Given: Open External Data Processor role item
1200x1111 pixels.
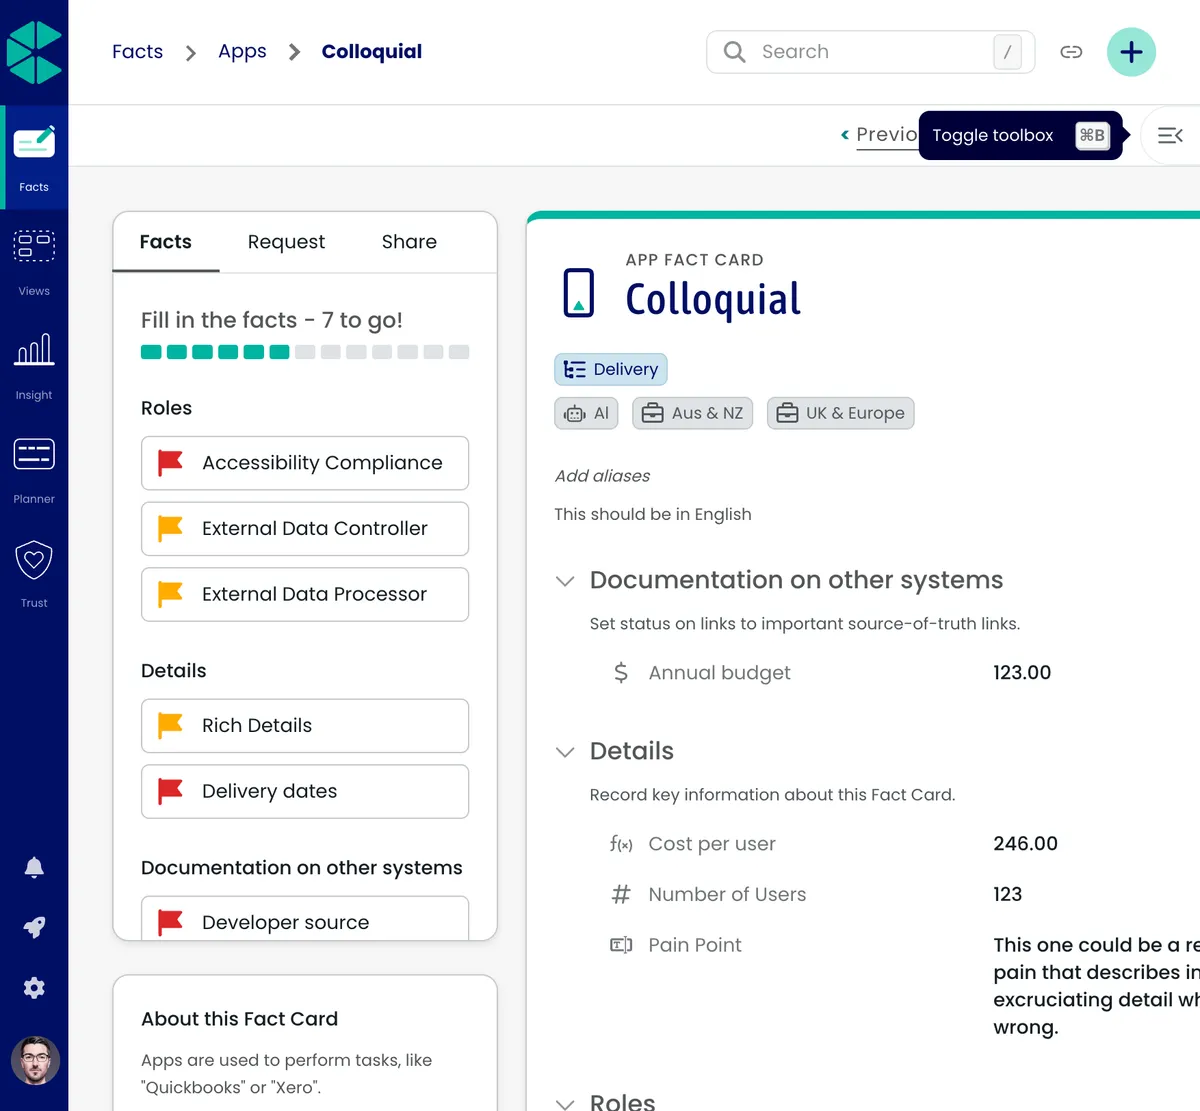Looking at the screenshot, I should click(x=305, y=594).
